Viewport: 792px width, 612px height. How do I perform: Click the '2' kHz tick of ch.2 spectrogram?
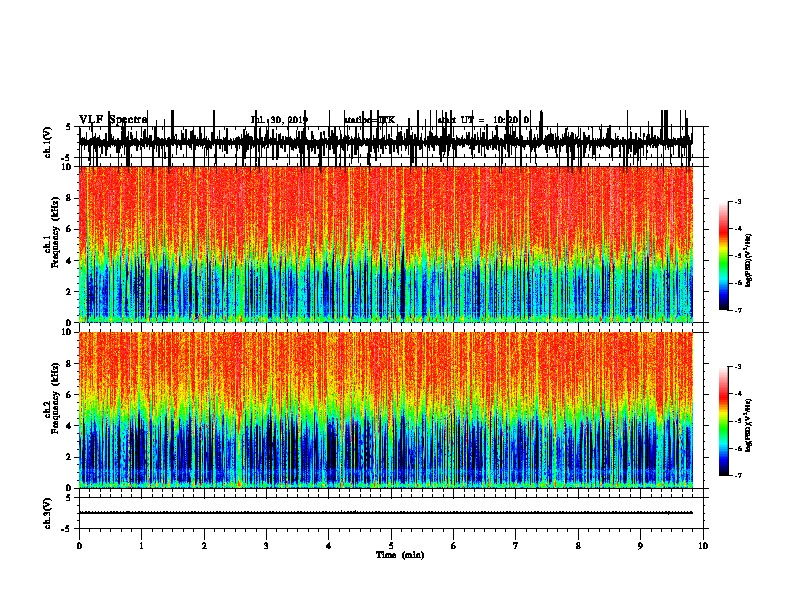[69, 457]
